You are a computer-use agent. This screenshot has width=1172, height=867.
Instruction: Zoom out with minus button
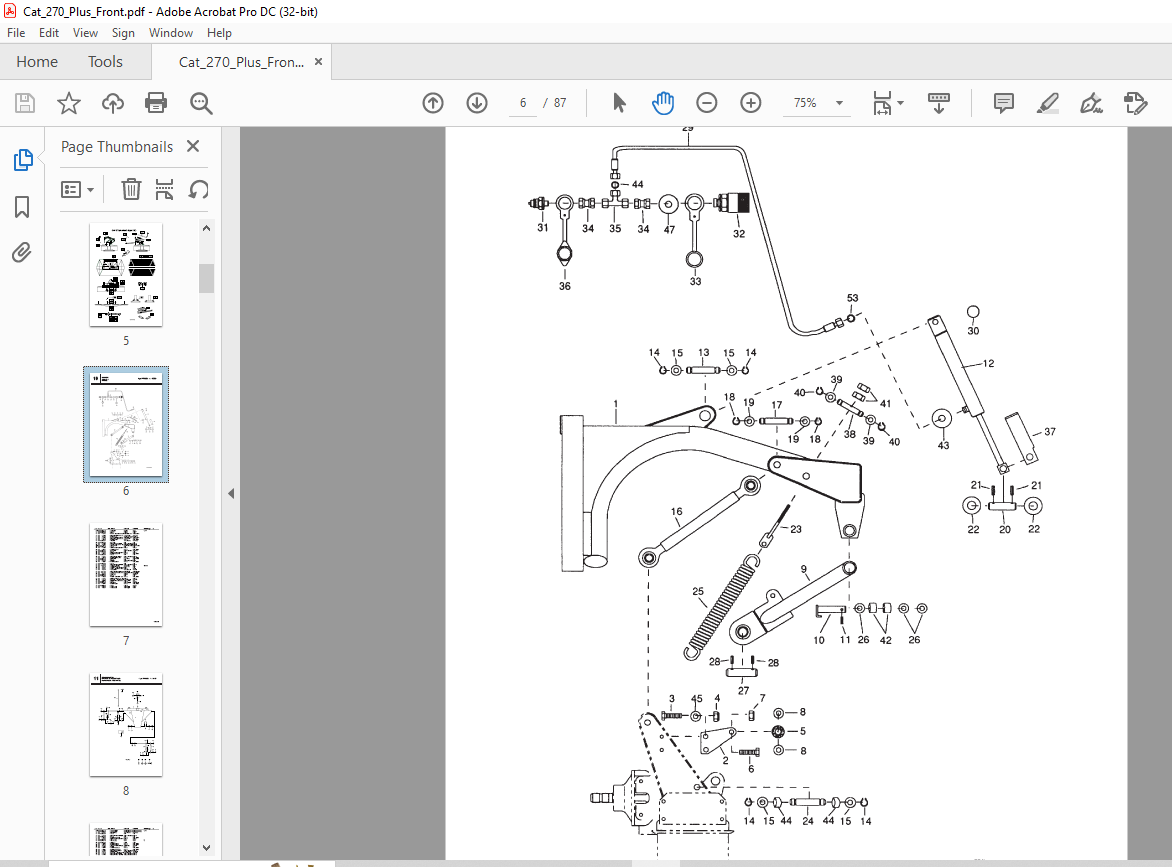tap(706, 103)
